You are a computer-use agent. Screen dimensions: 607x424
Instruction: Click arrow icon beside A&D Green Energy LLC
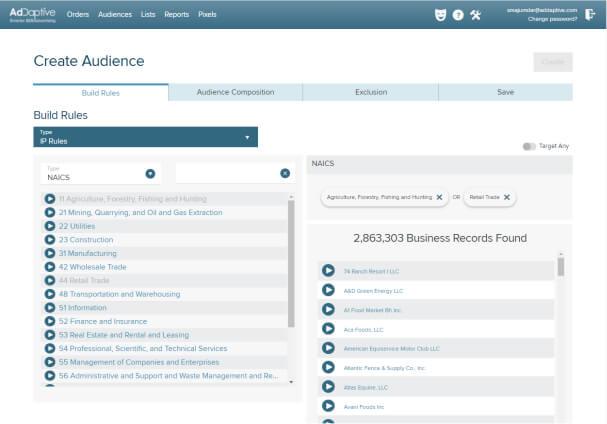tap(328, 290)
